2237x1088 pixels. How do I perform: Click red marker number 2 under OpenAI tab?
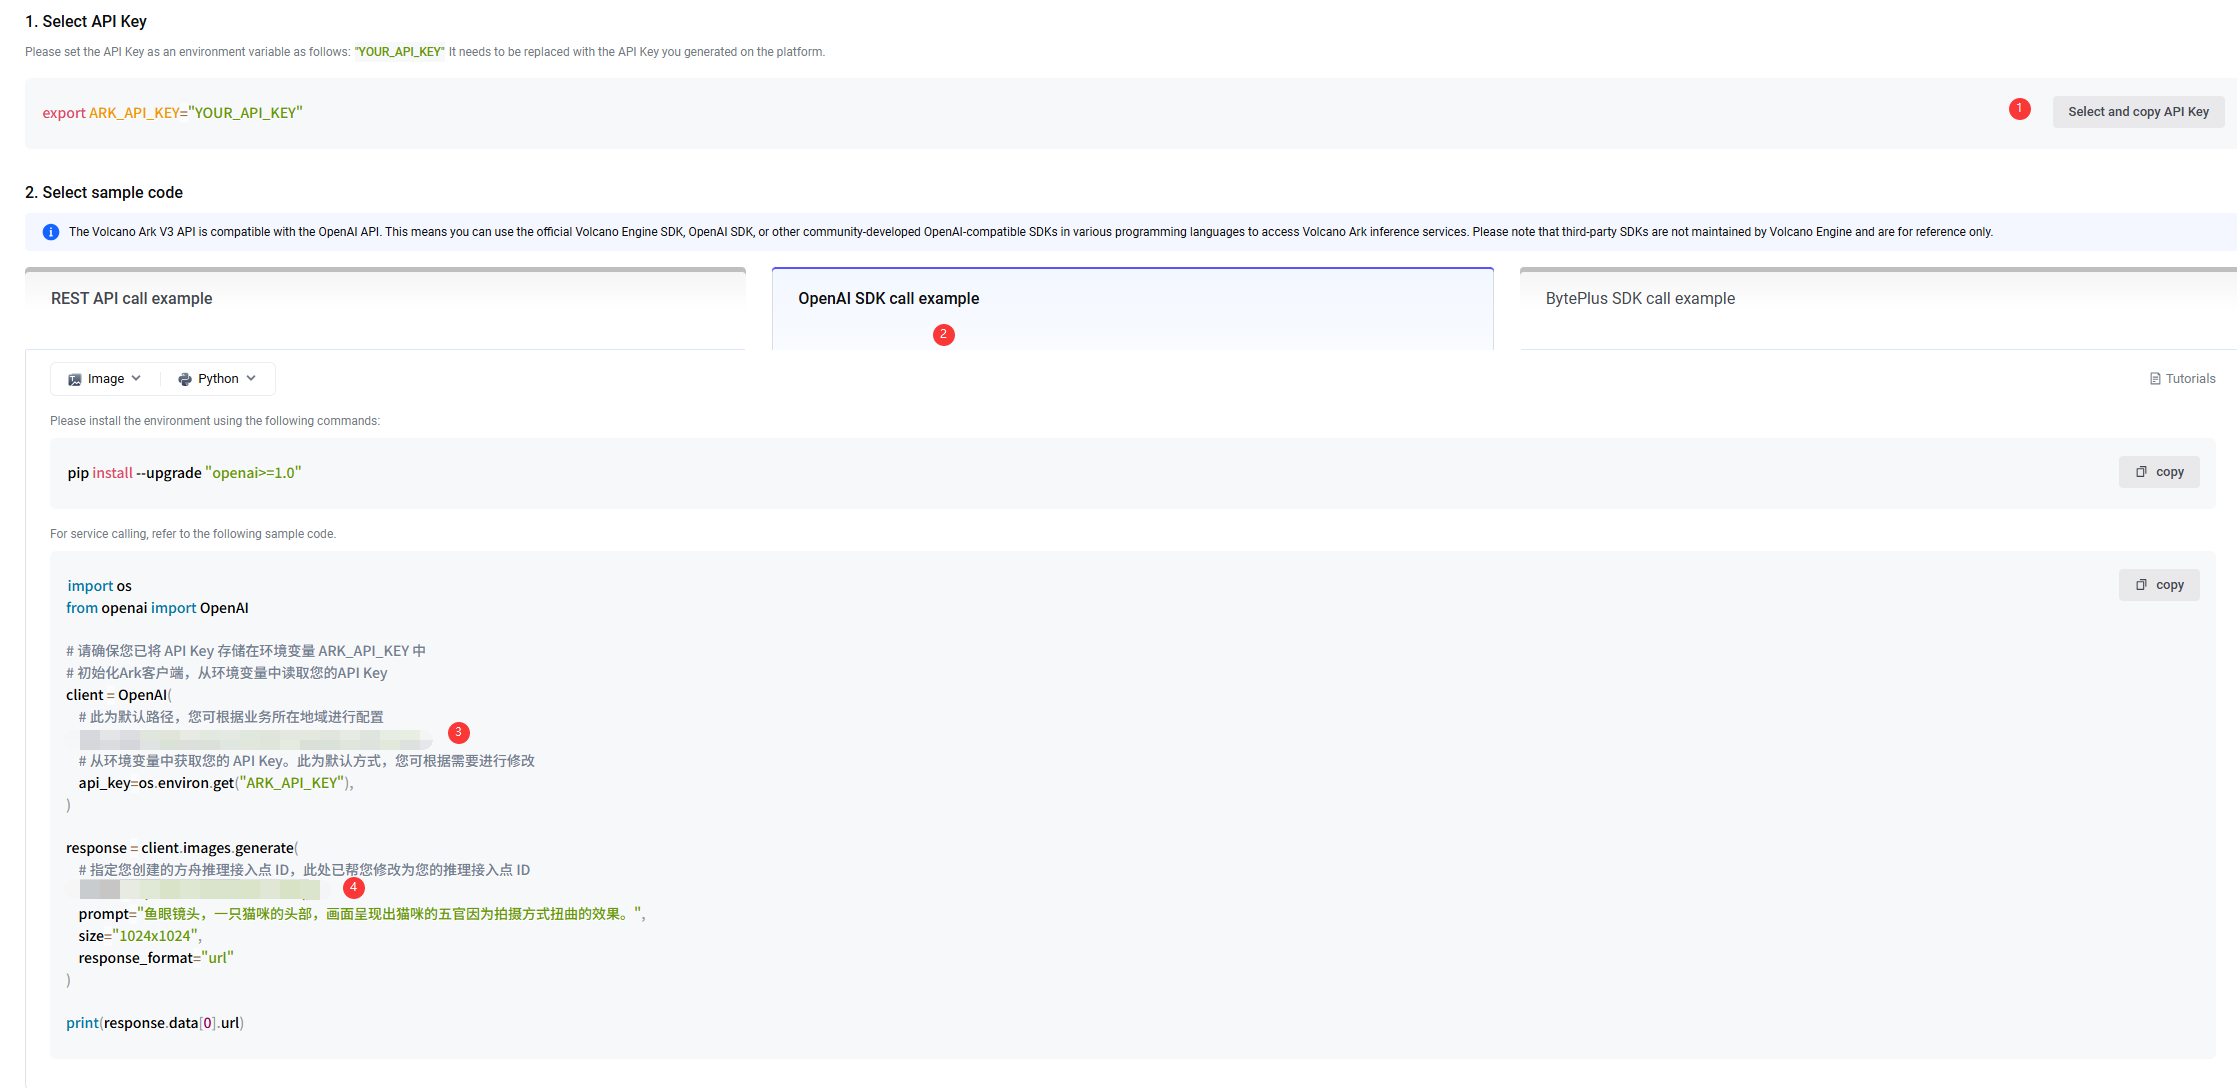[x=943, y=335]
